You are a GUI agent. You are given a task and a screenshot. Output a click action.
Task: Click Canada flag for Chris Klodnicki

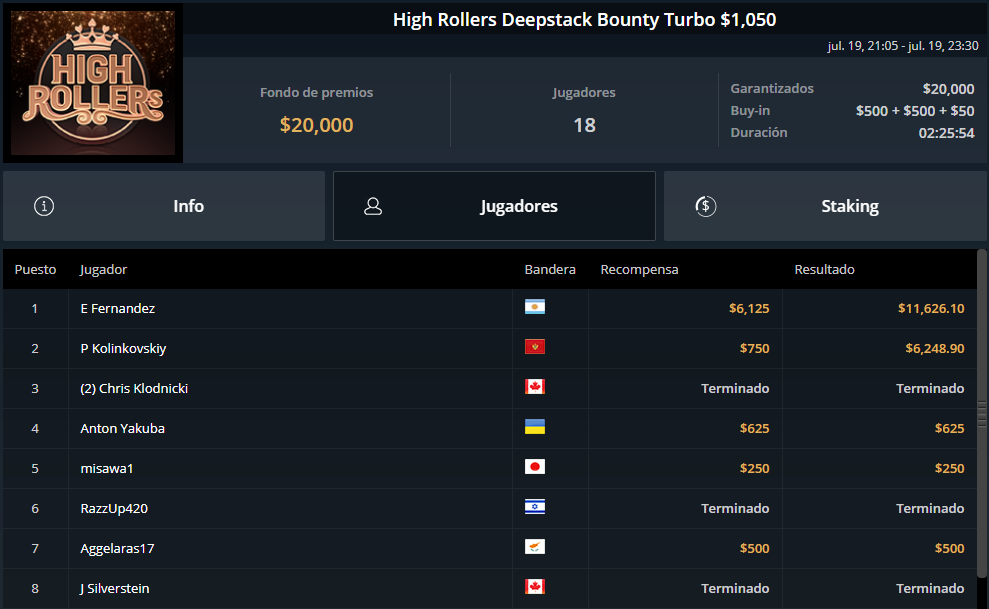(535, 387)
